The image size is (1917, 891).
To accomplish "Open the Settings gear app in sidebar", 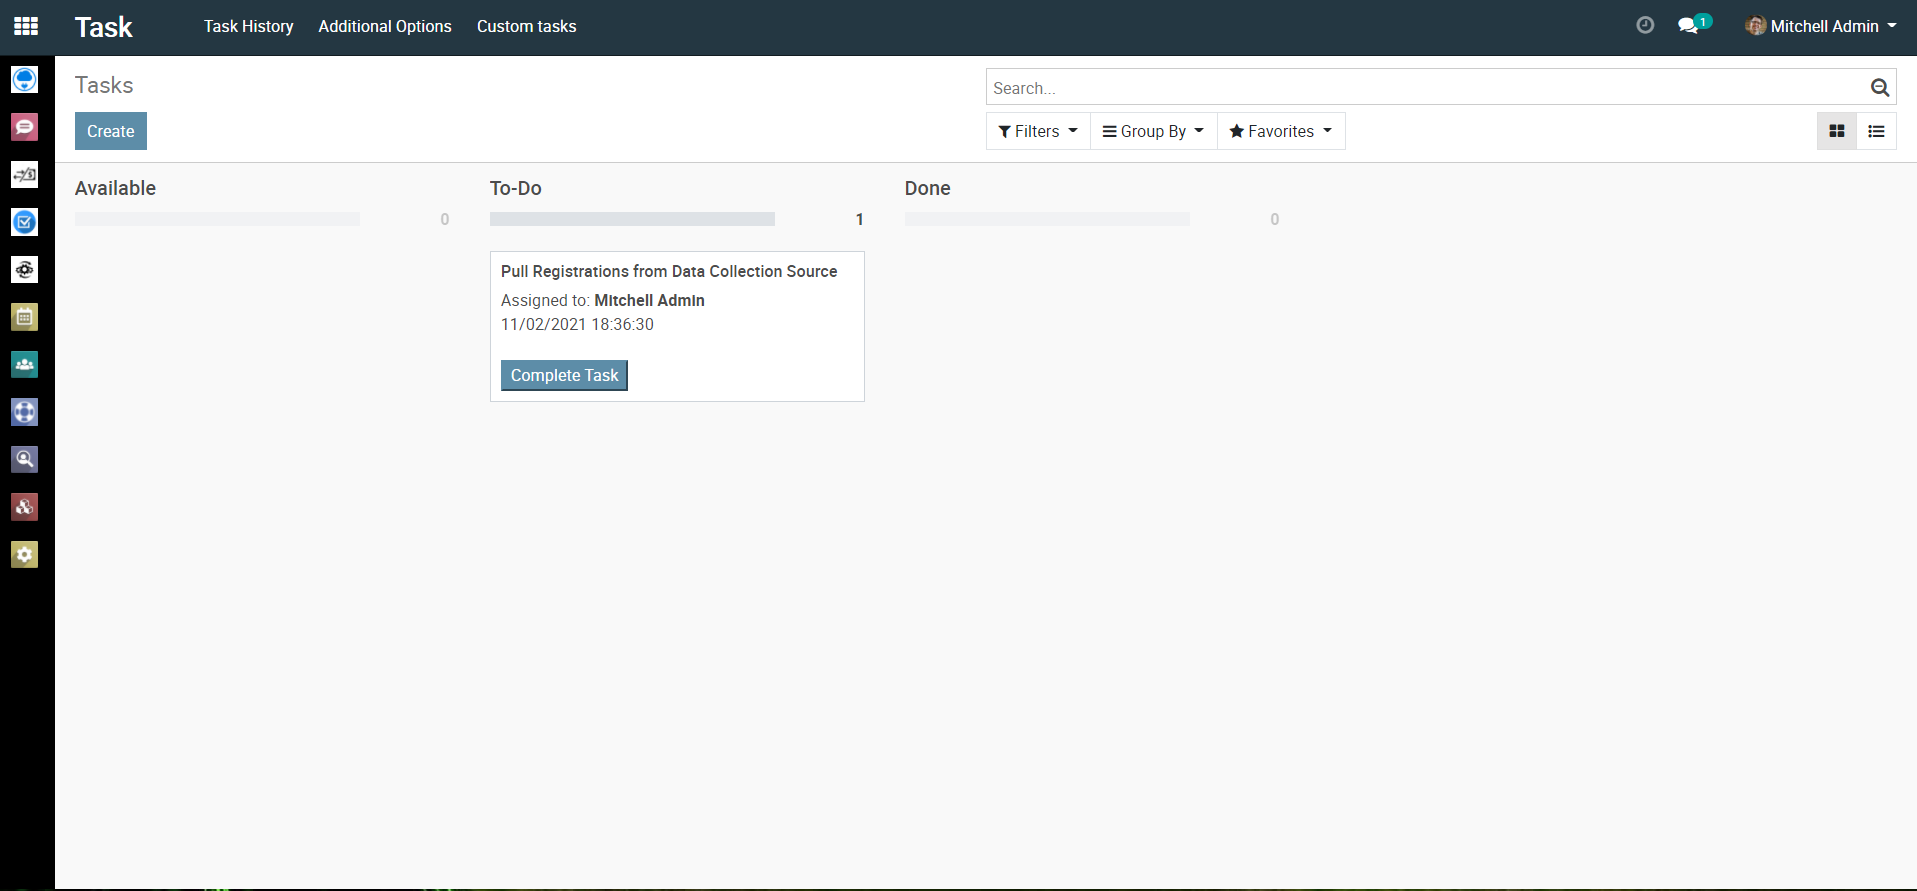I will [25, 554].
